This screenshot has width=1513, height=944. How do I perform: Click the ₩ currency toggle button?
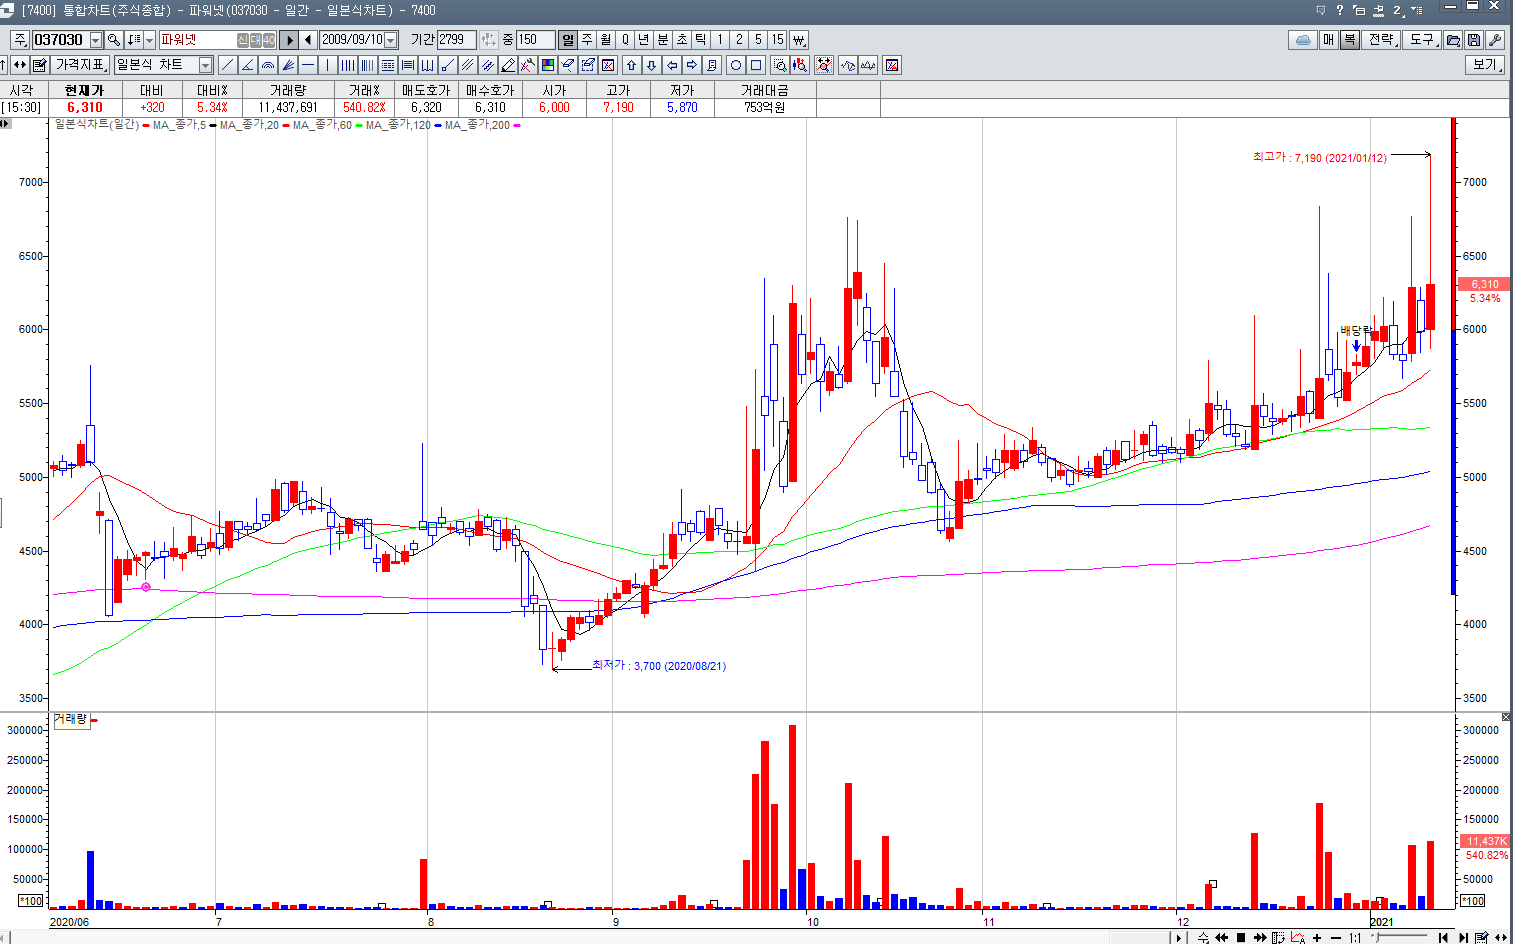799,40
